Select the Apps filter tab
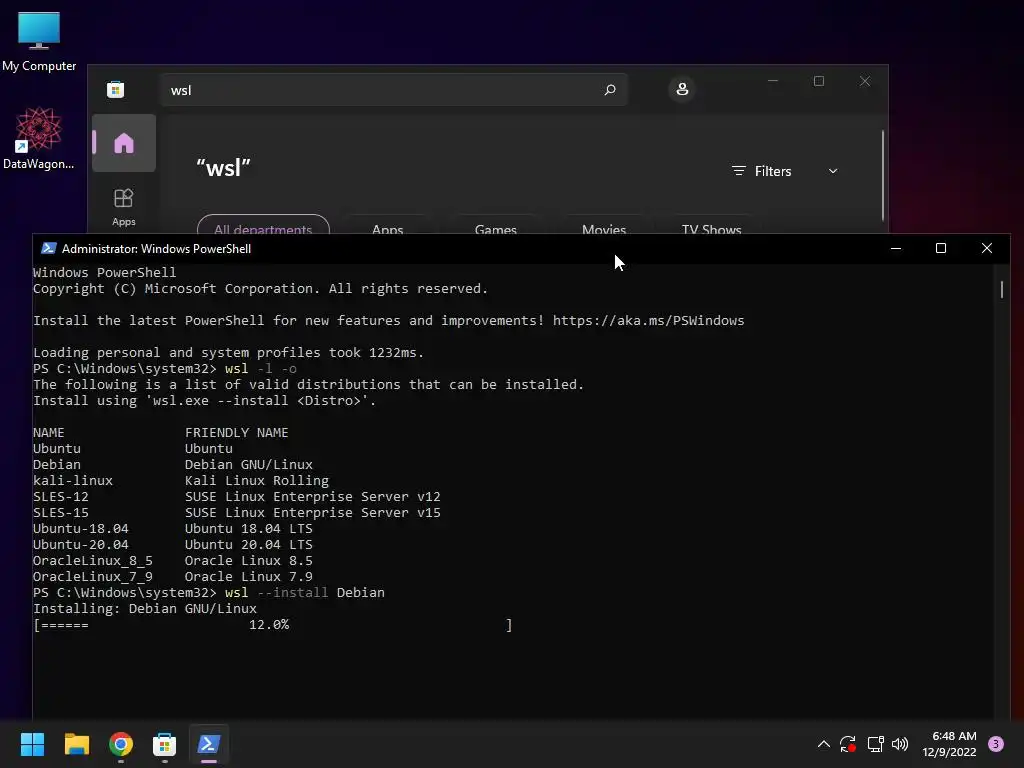The height and width of the screenshot is (768, 1024). click(387, 224)
